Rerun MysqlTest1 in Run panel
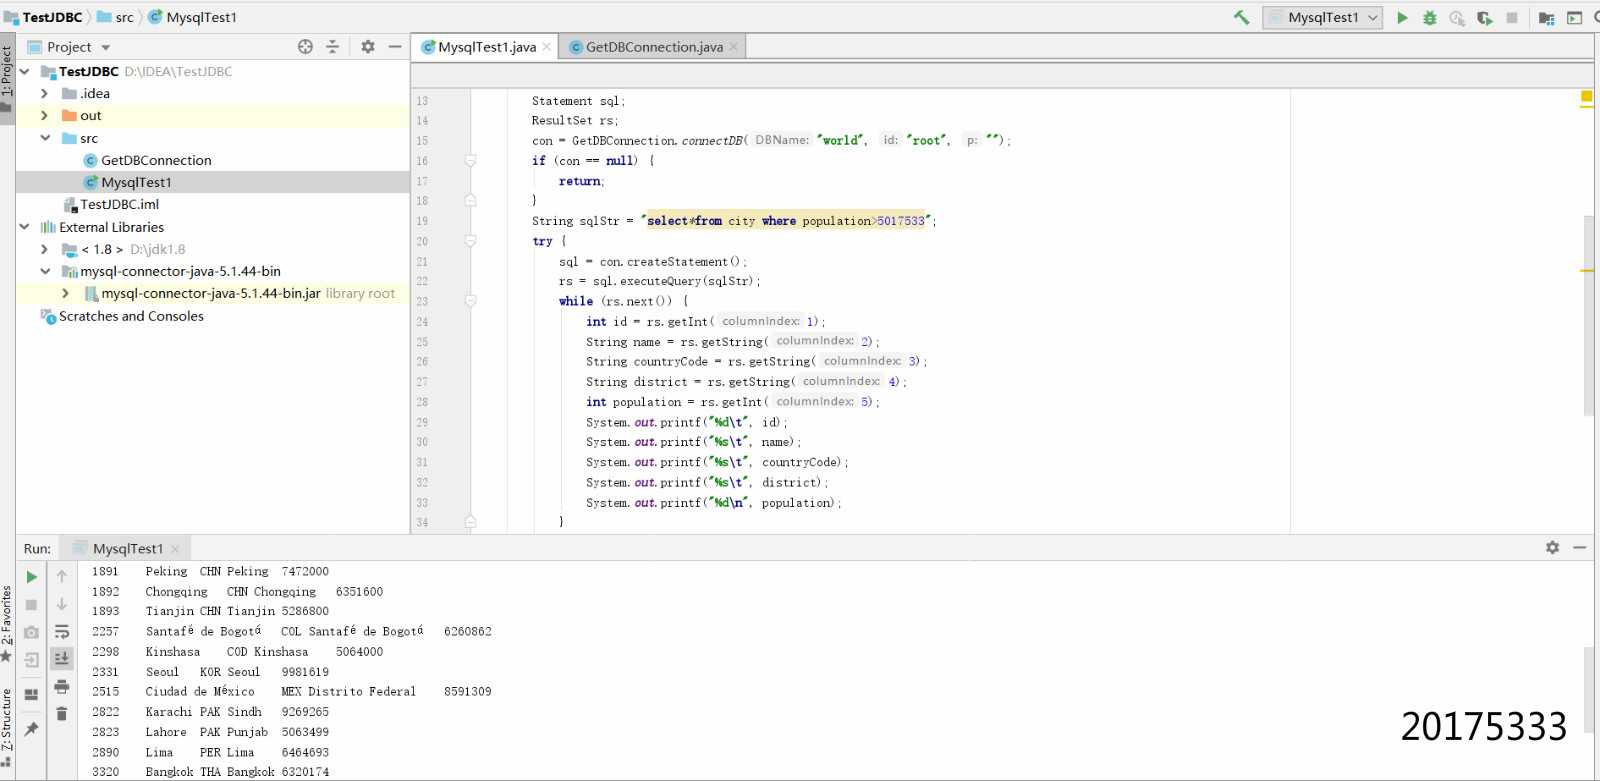Image resolution: width=1600 pixels, height=781 pixels. point(31,577)
